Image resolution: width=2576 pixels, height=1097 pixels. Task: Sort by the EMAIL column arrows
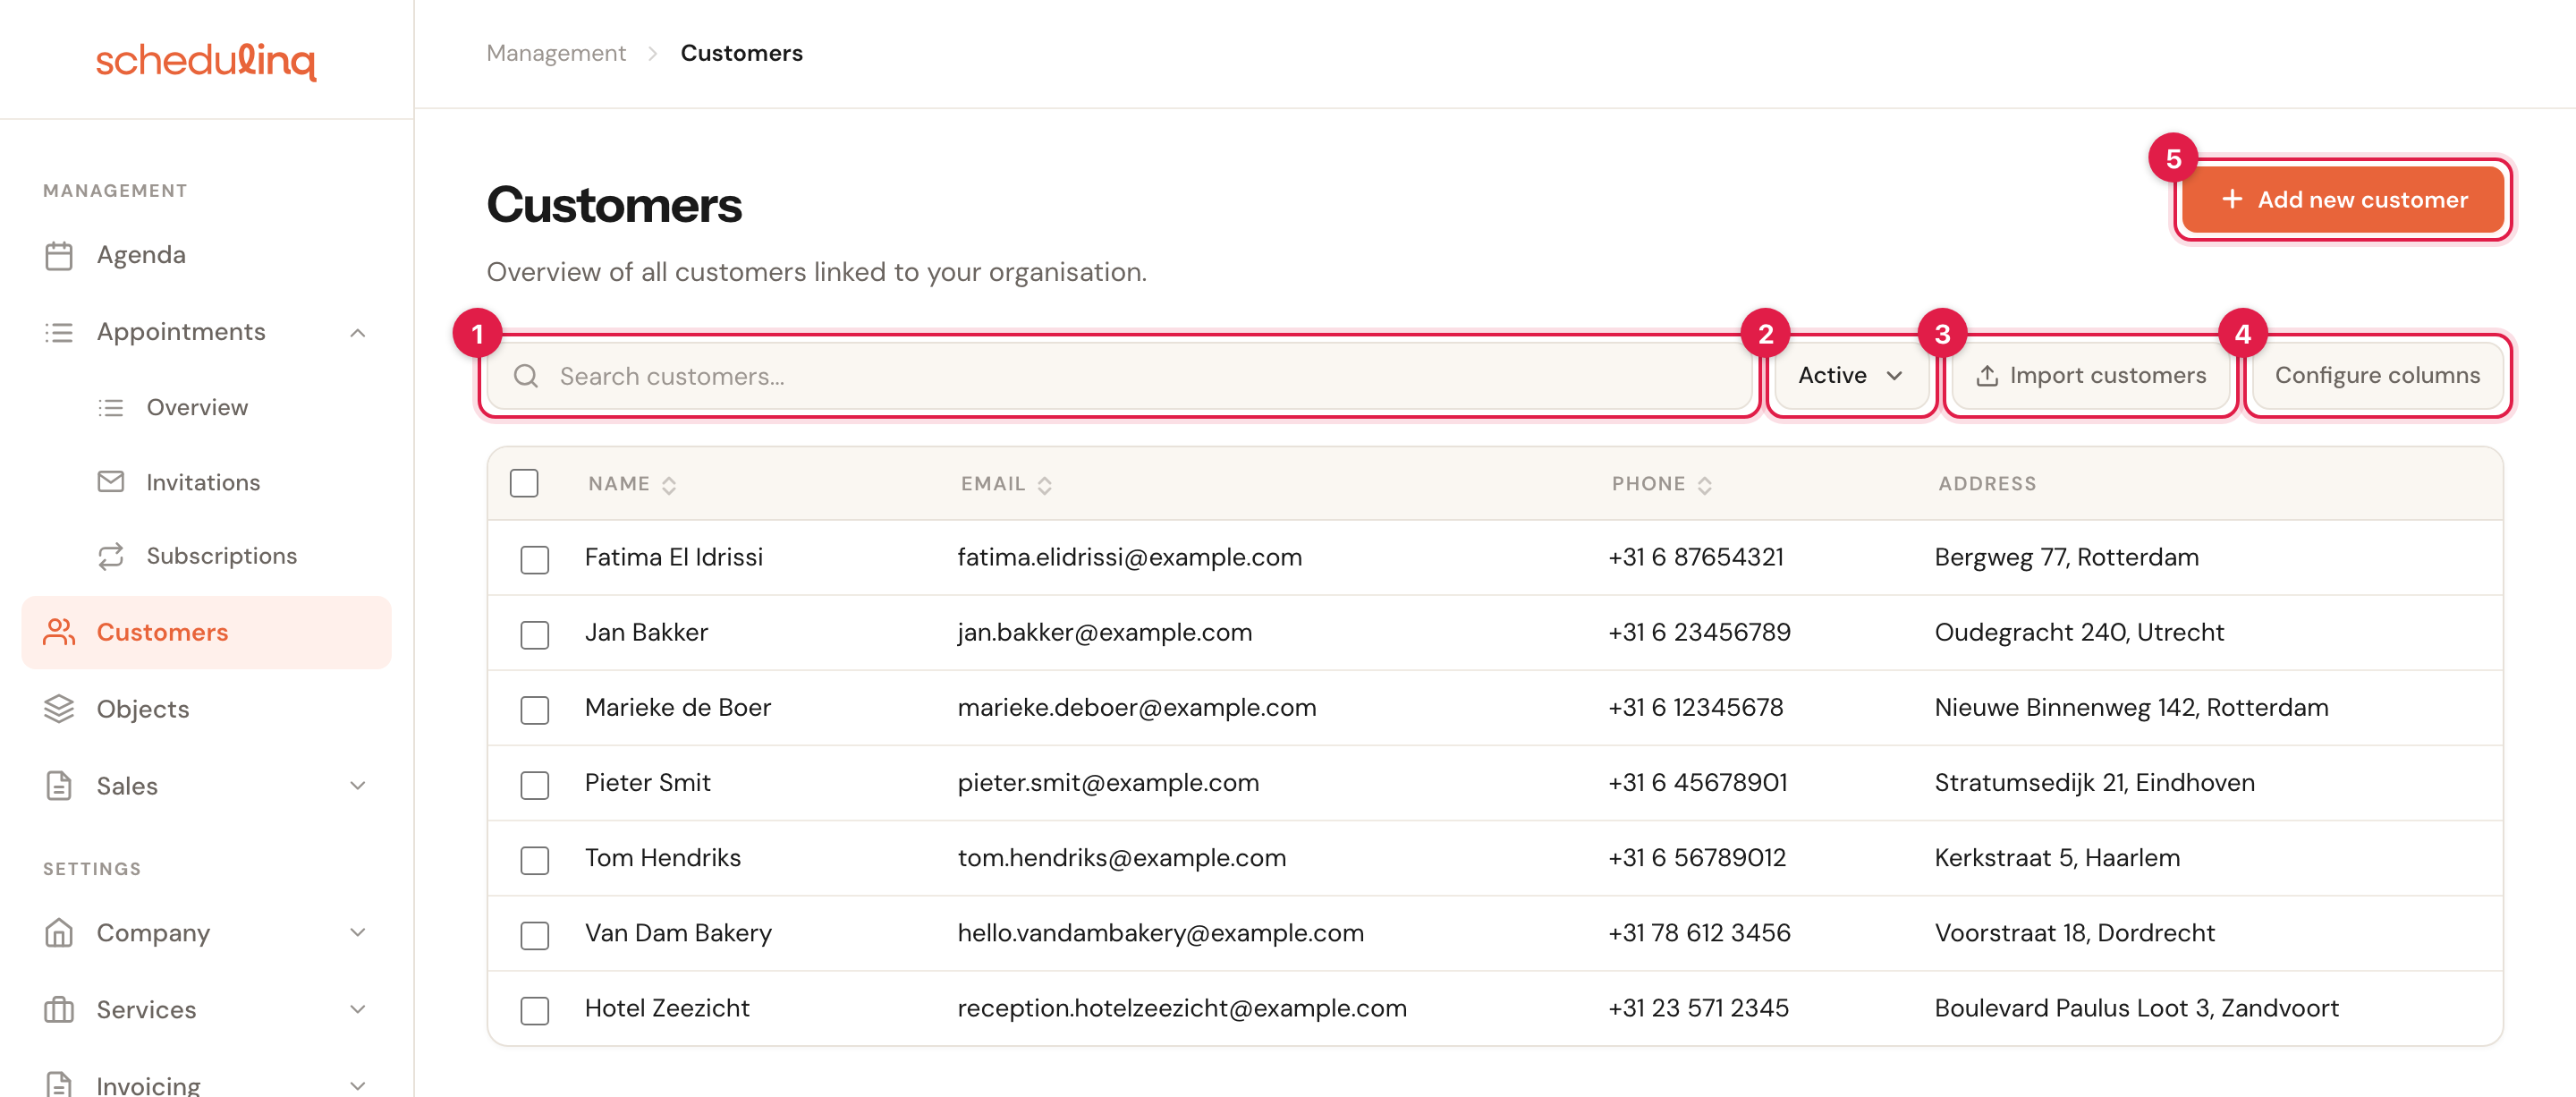pos(1044,485)
